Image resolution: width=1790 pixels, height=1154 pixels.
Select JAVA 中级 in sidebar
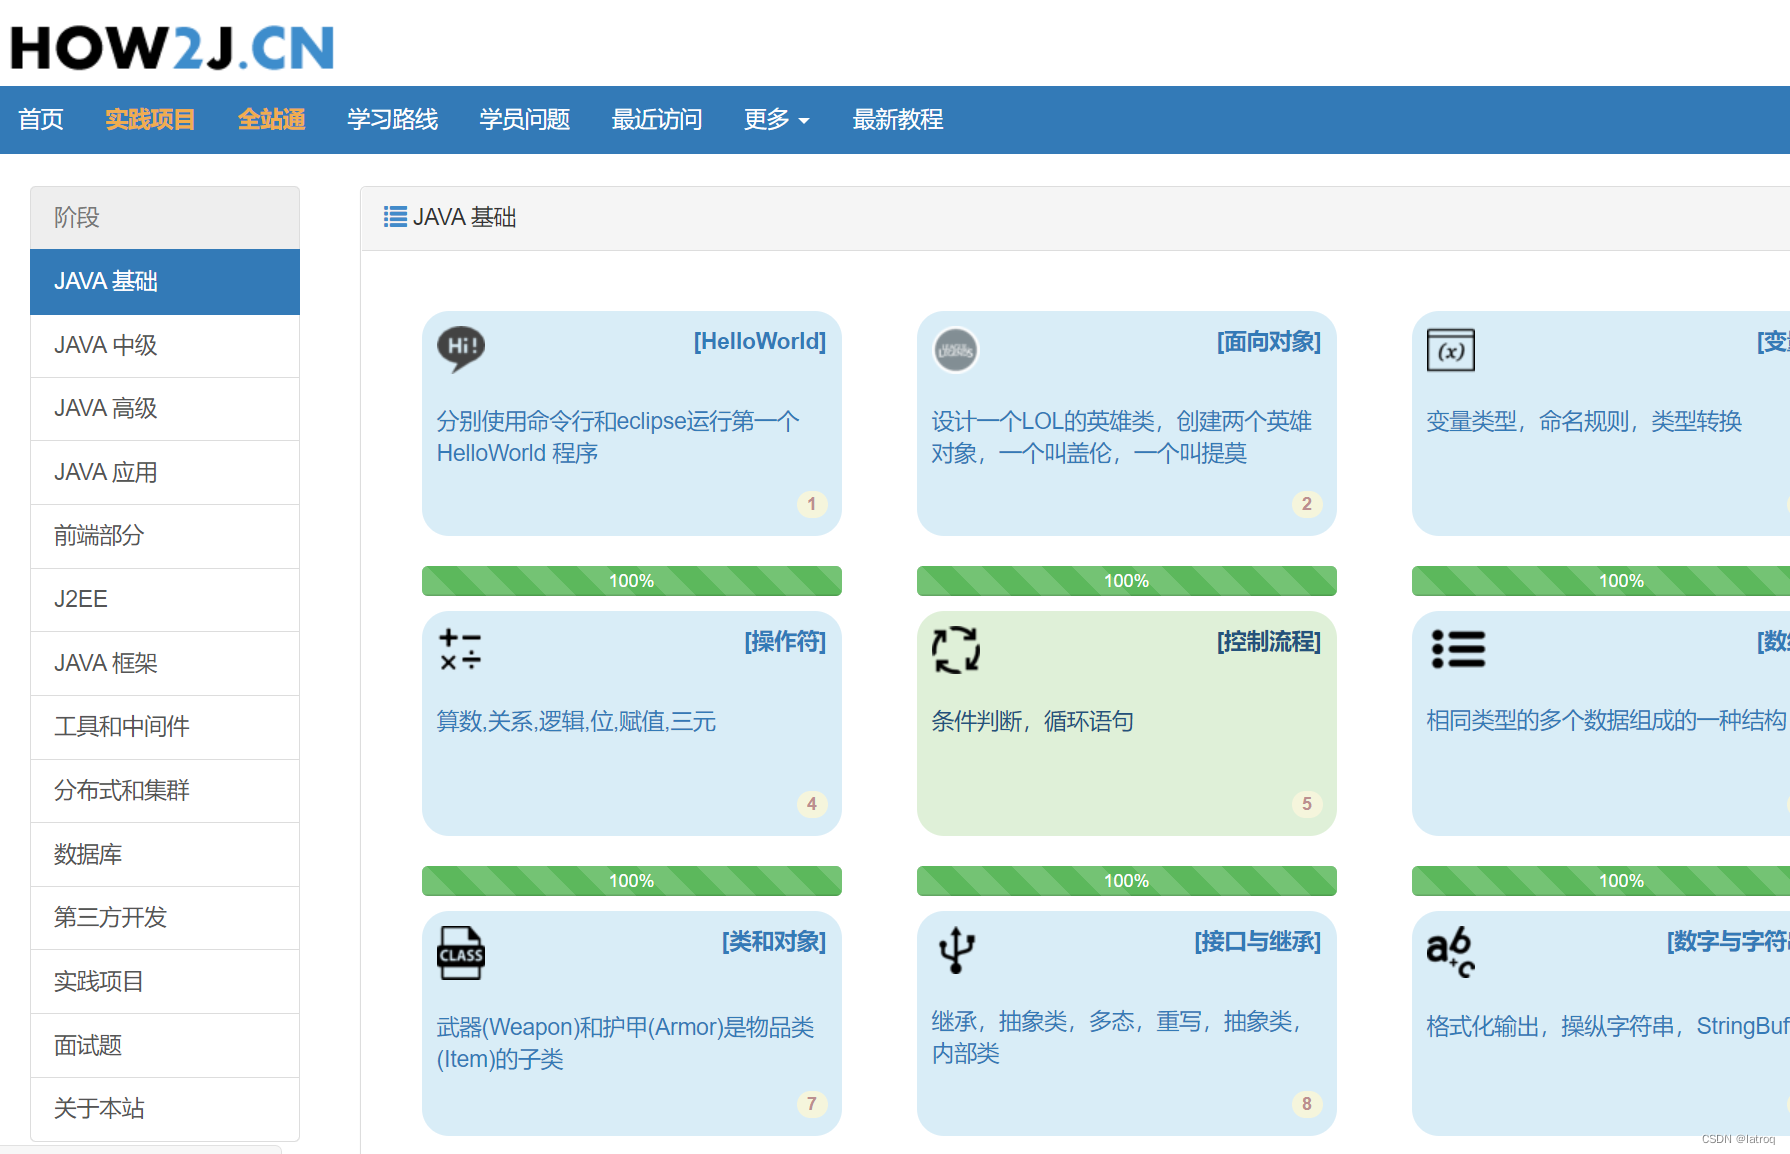pos(165,346)
